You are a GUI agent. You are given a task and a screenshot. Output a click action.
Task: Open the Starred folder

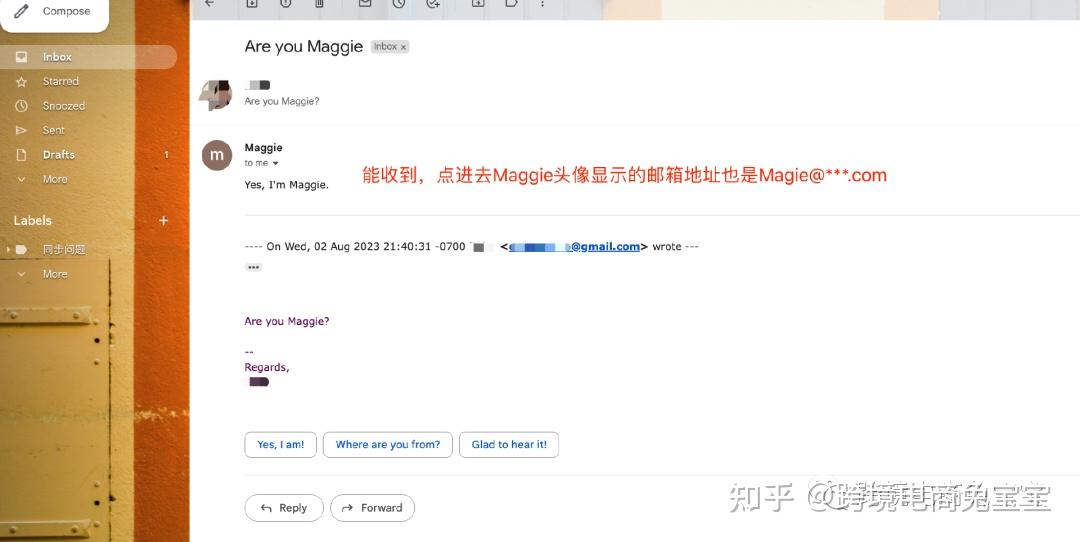point(60,82)
